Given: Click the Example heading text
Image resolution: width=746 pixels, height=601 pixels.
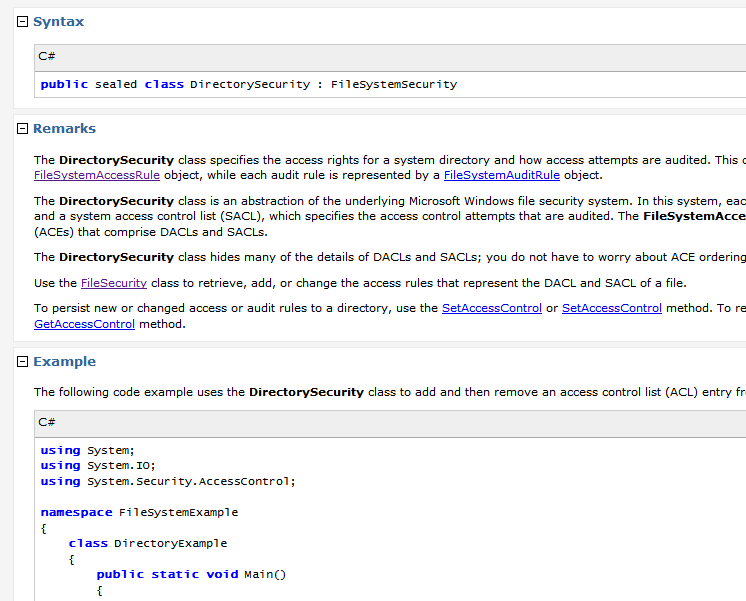Looking at the screenshot, I should pyautogui.click(x=64, y=362).
